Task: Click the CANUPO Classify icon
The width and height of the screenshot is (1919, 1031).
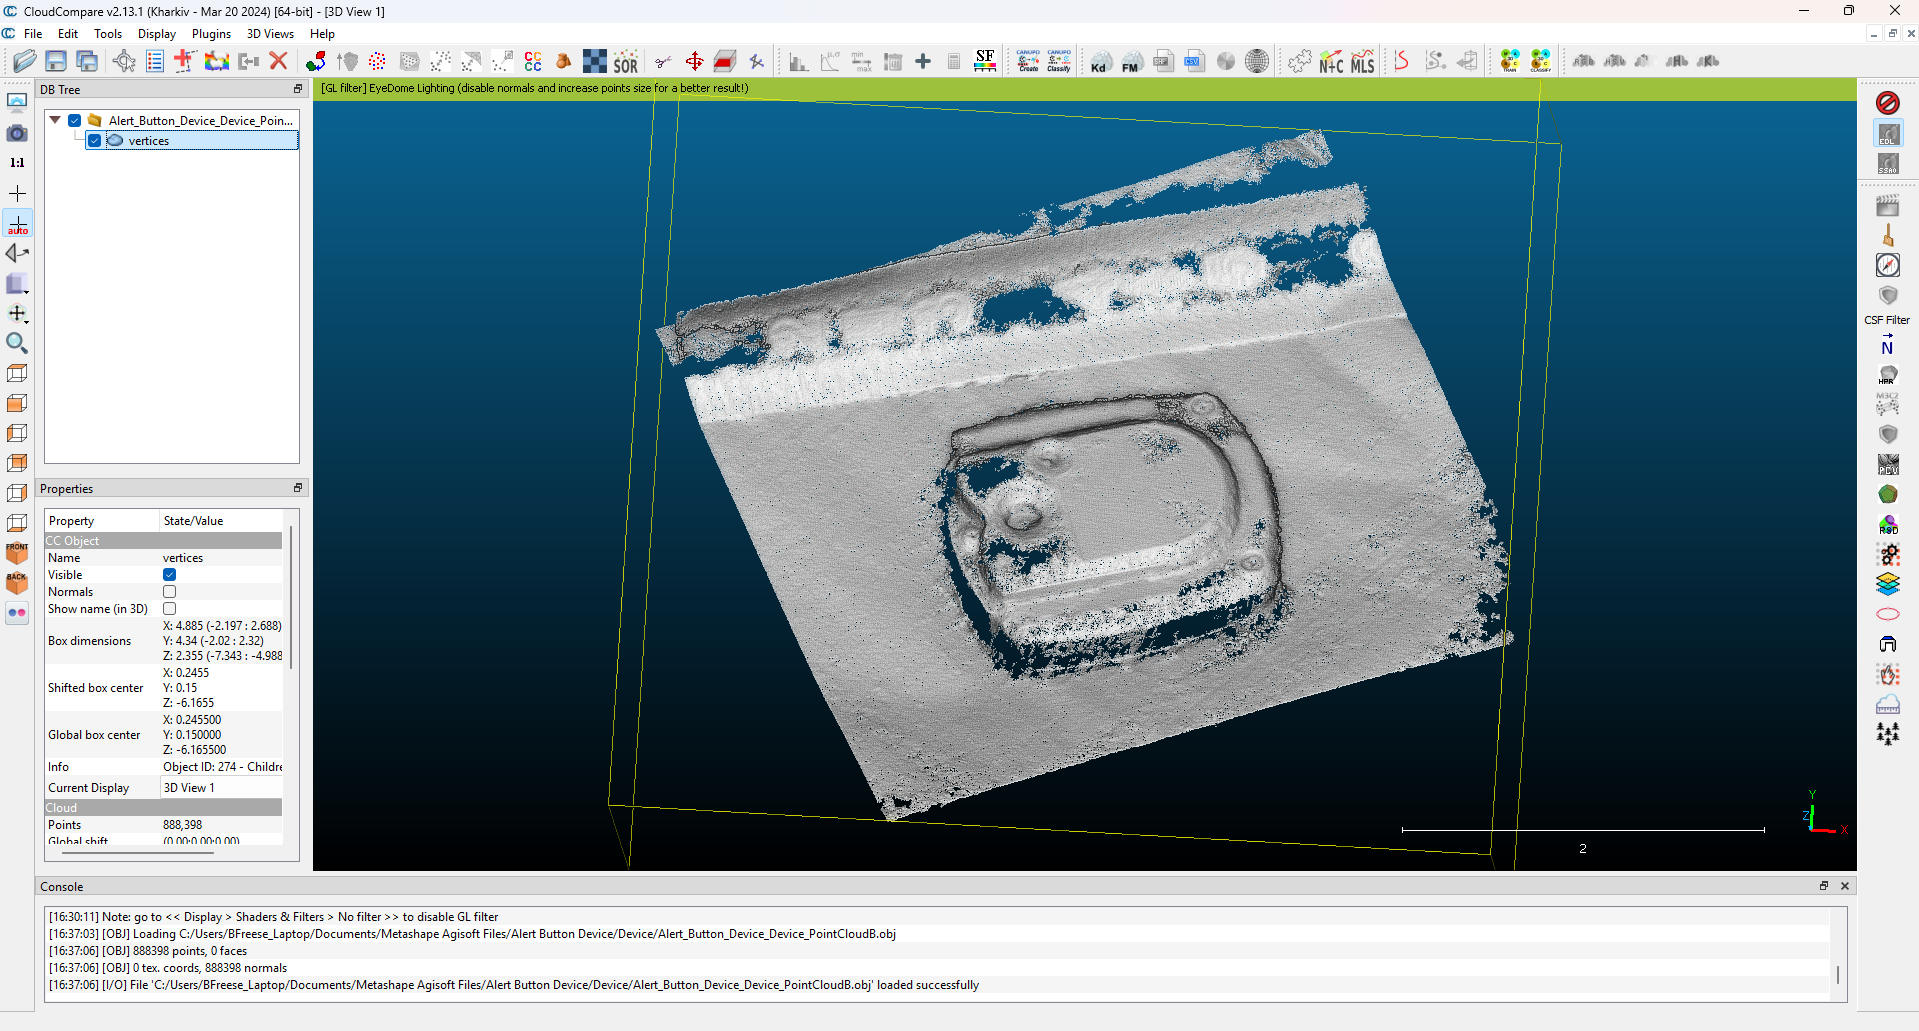Action: point(1059,62)
